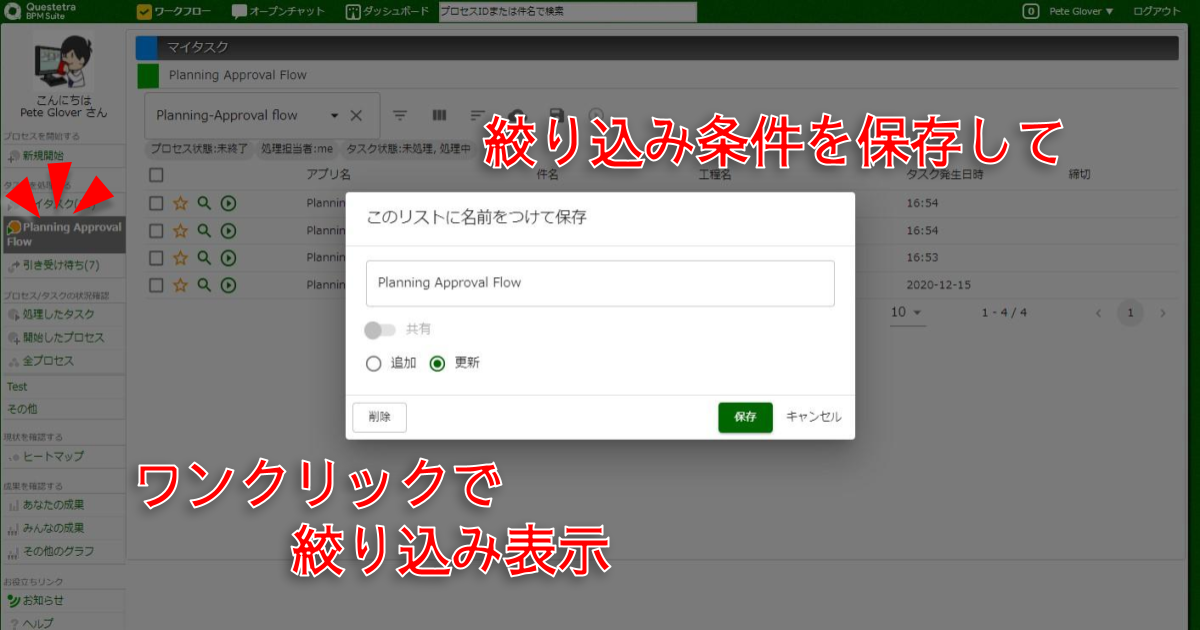Screen dimensions: 1200x630
Task: Open the column display settings icon
Action: [439, 115]
